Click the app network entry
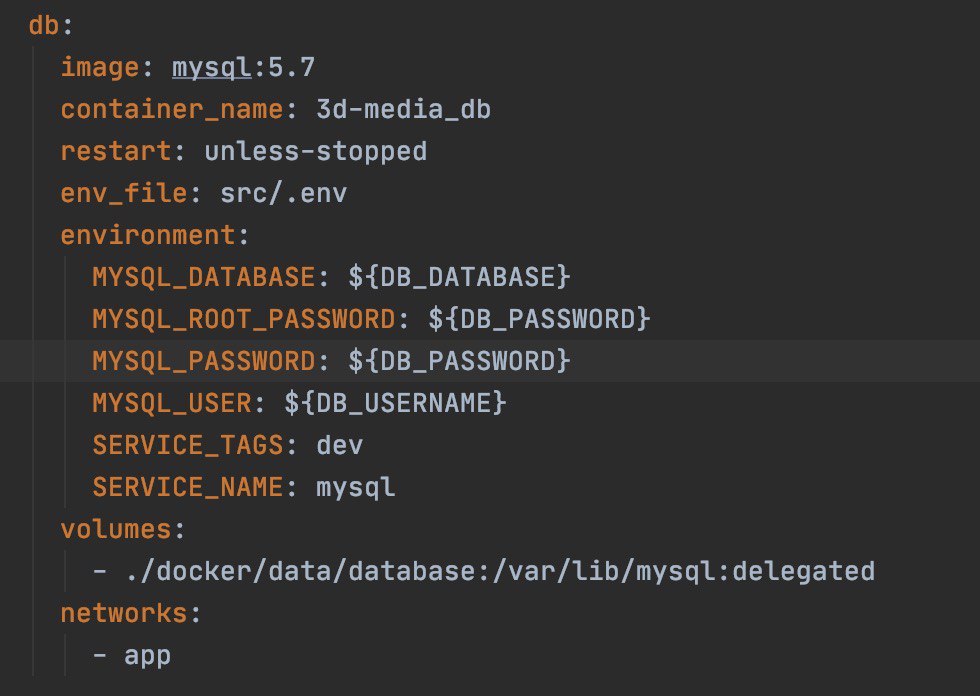The image size is (980, 696). click(148, 657)
